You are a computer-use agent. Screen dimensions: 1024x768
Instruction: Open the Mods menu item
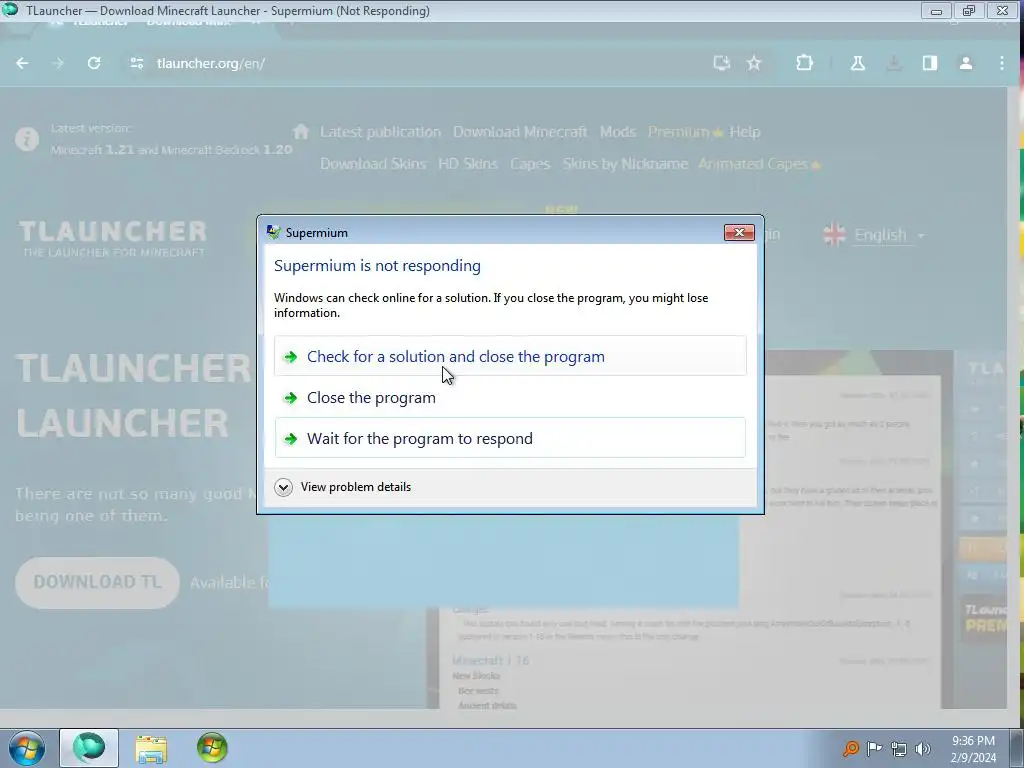[618, 132]
